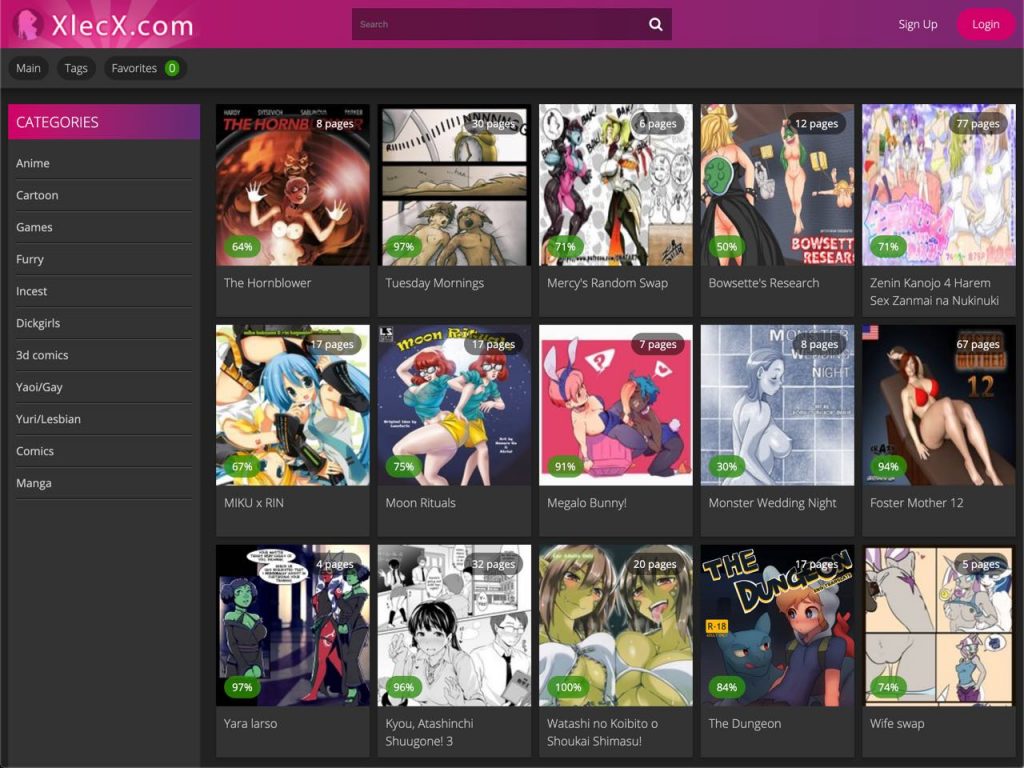The height and width of the screenshot is (768, 1024).
Task: Open the MIKU x RIN title link
Action: tap(253, 503)
